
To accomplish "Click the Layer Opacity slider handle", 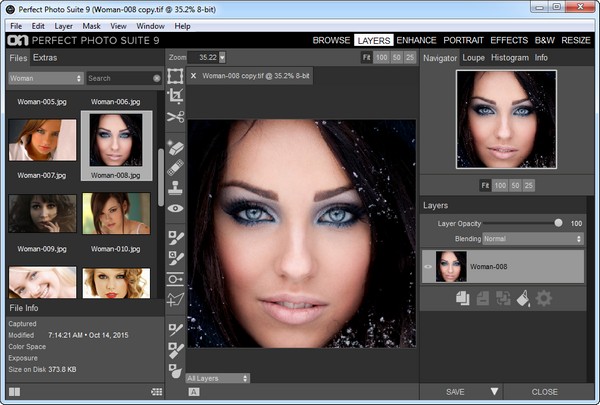I will tap(558, 223).
